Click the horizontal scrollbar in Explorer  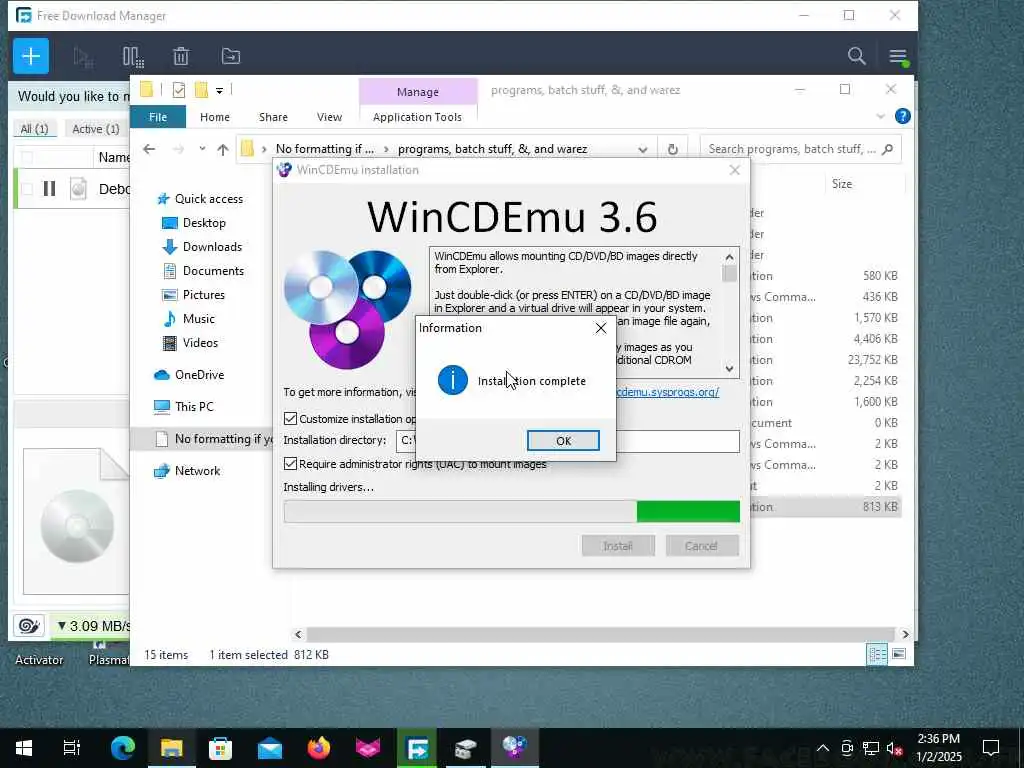[600, 634]
